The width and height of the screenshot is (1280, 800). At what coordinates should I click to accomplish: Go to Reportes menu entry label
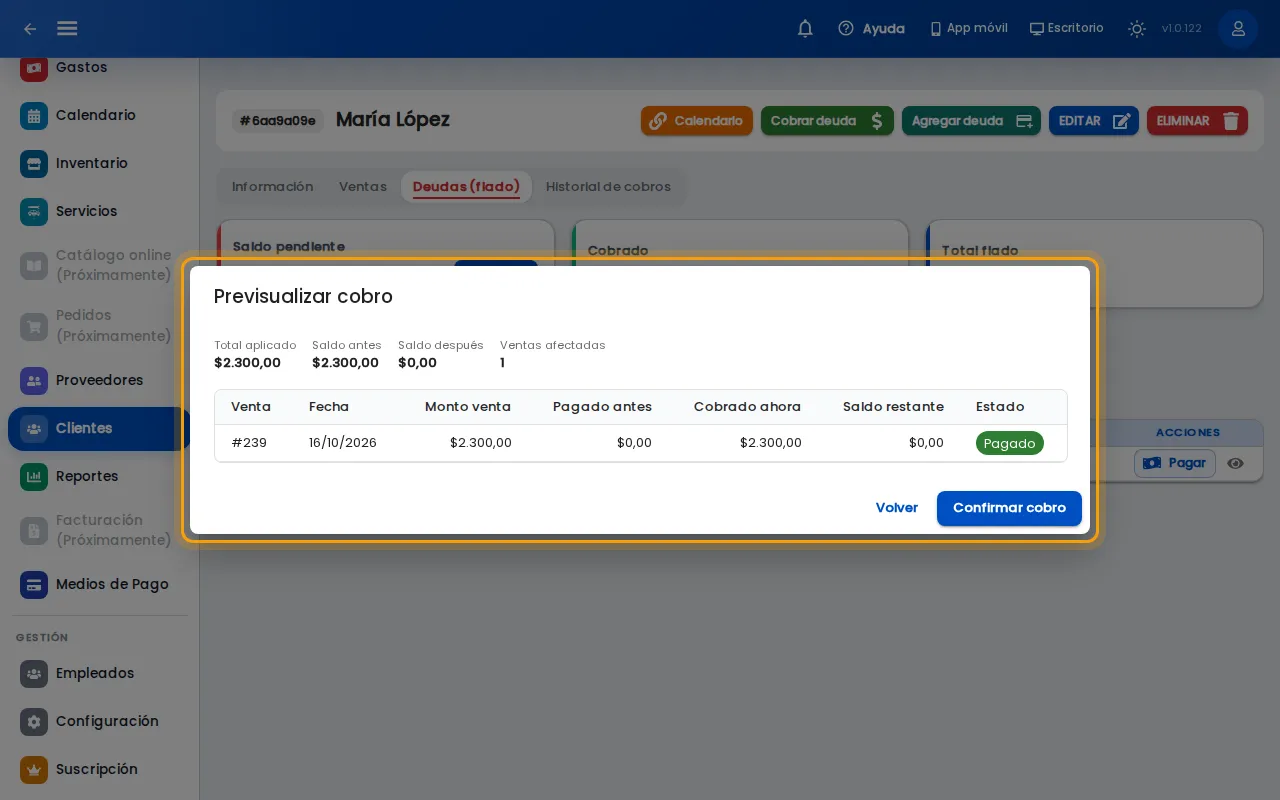point(87,476)
